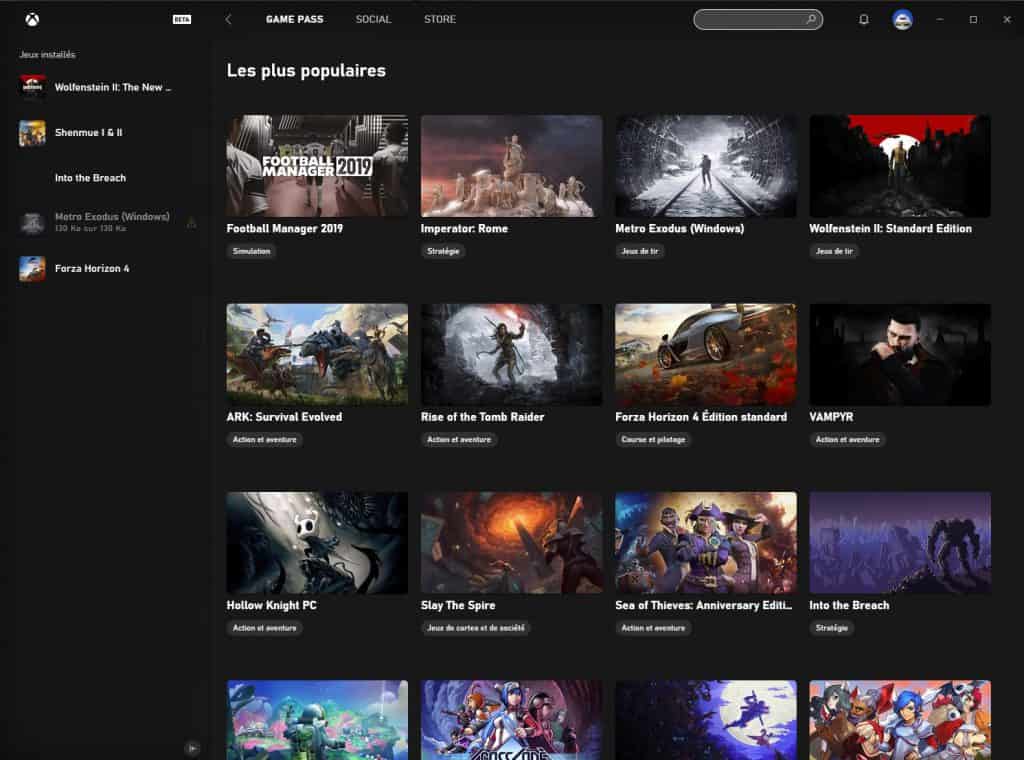The image size is (1024, 760).
Task: Click Metro Exodus download warning icon
Action: click(x=191, y=223)
